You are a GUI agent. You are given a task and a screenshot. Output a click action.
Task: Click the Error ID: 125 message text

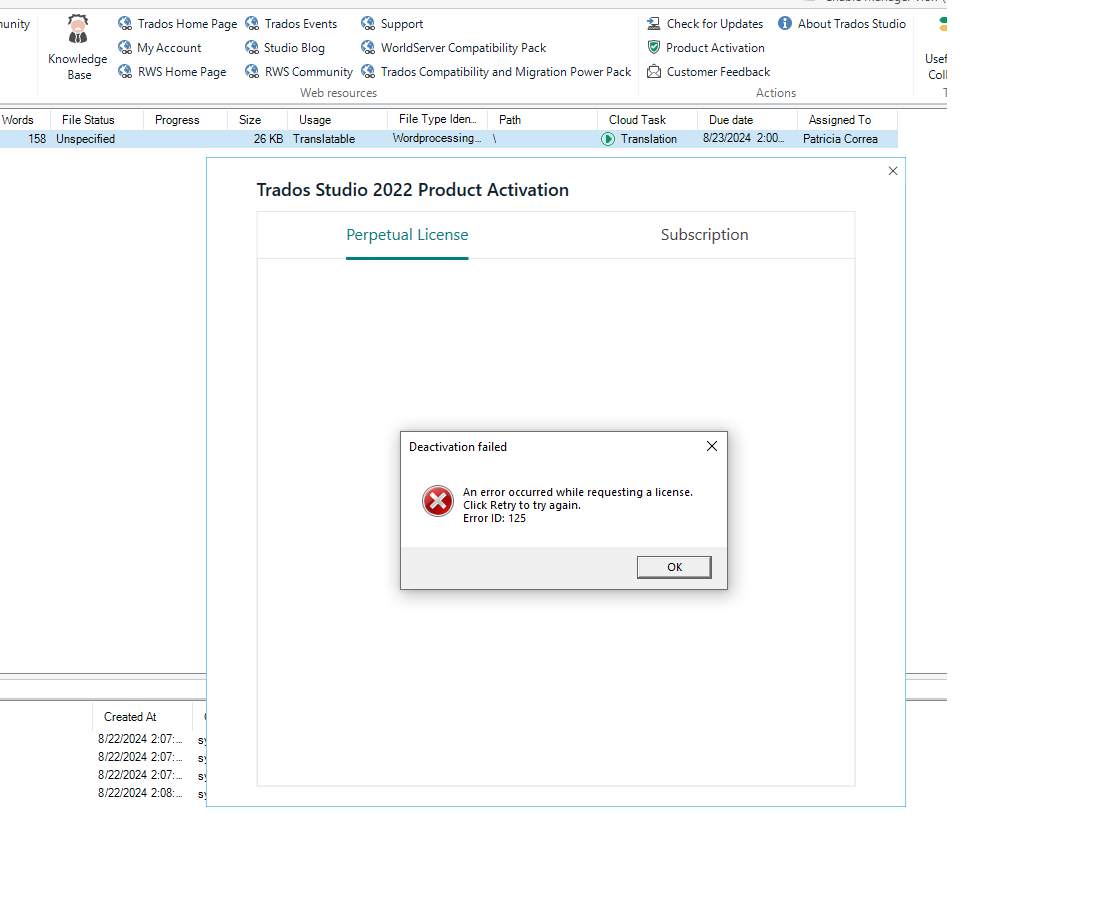coord(494,518)
